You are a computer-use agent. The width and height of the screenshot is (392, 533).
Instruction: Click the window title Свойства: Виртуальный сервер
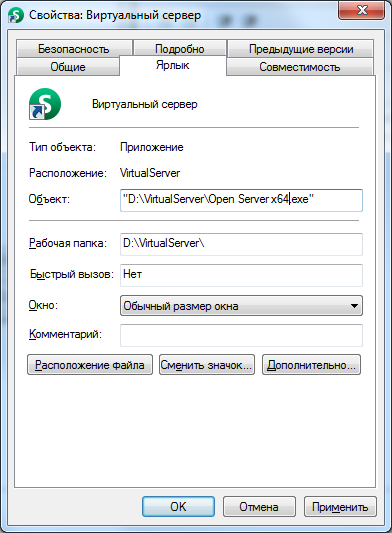115,15
